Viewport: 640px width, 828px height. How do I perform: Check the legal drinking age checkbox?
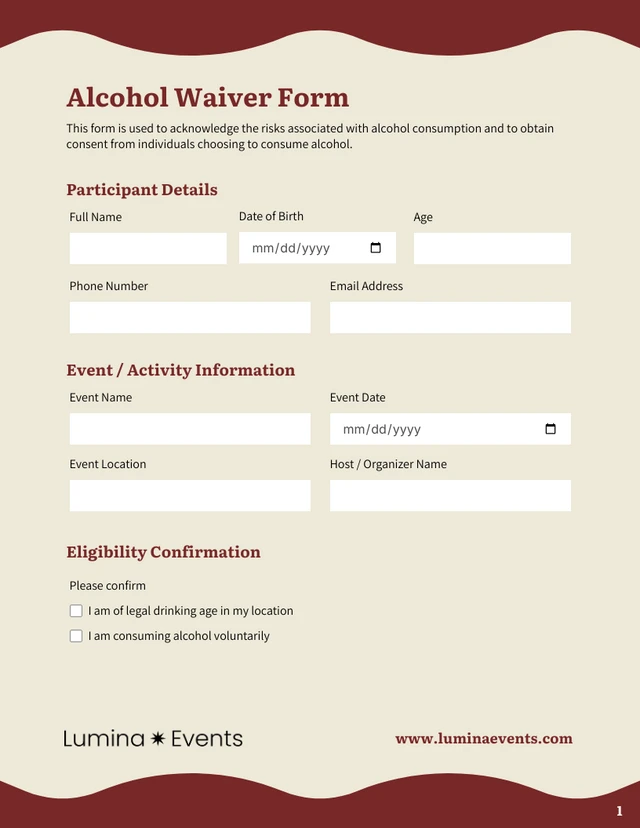[x=76, y=611]
